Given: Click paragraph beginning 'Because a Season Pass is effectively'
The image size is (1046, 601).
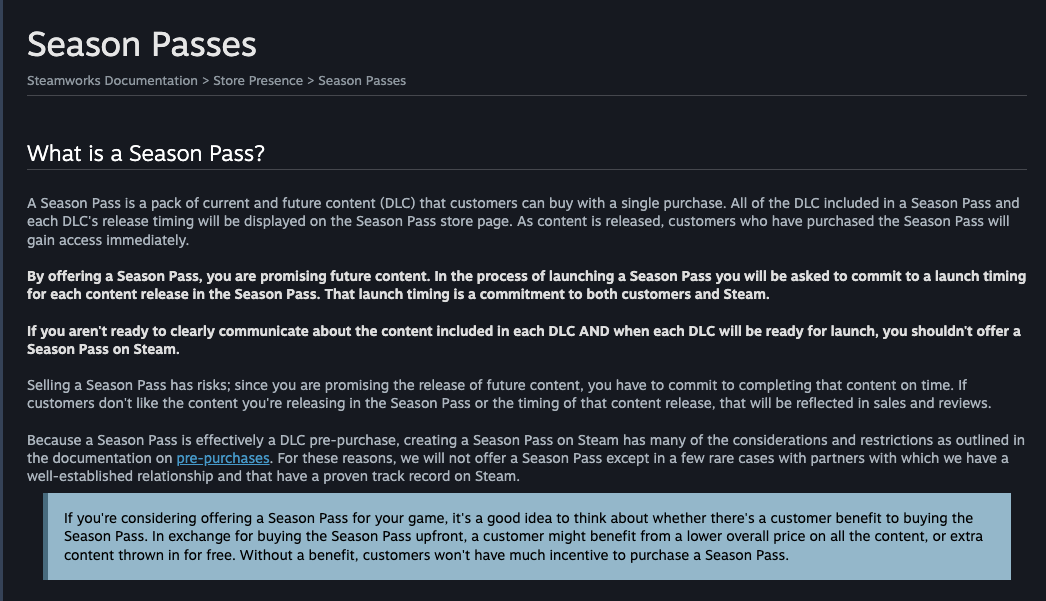Looking at the screenshot, I should (526, 458).
